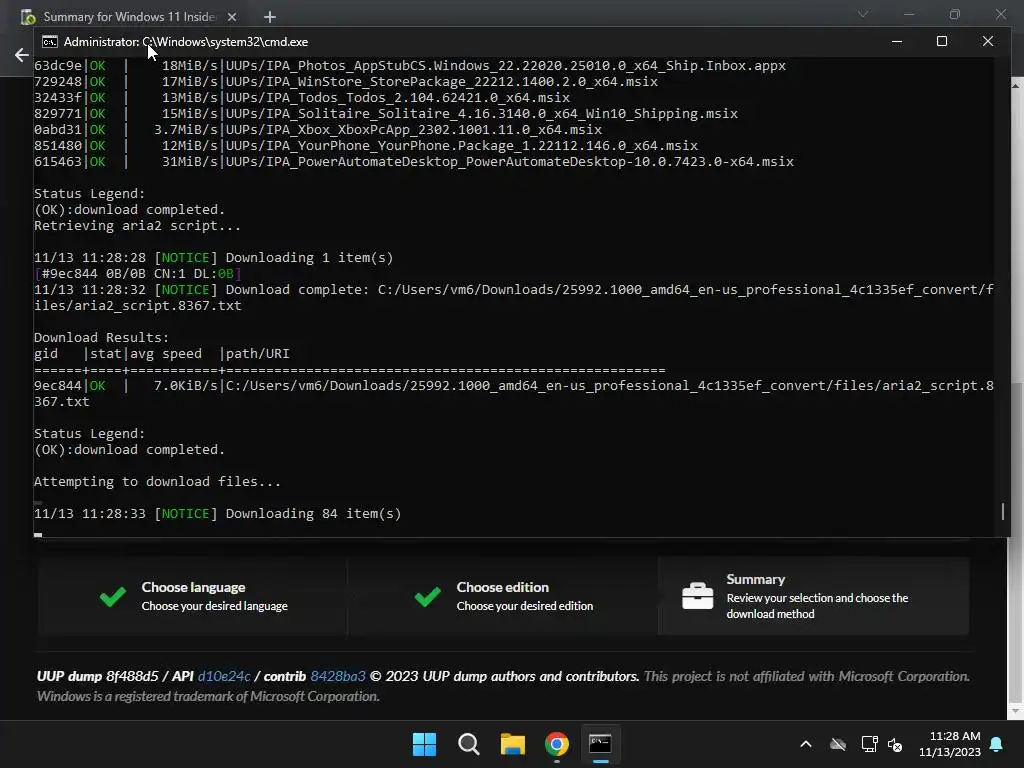The image size is (1024, 768).
Task: Click the 'Attempting to download files...' line
Action: [157, 481]
